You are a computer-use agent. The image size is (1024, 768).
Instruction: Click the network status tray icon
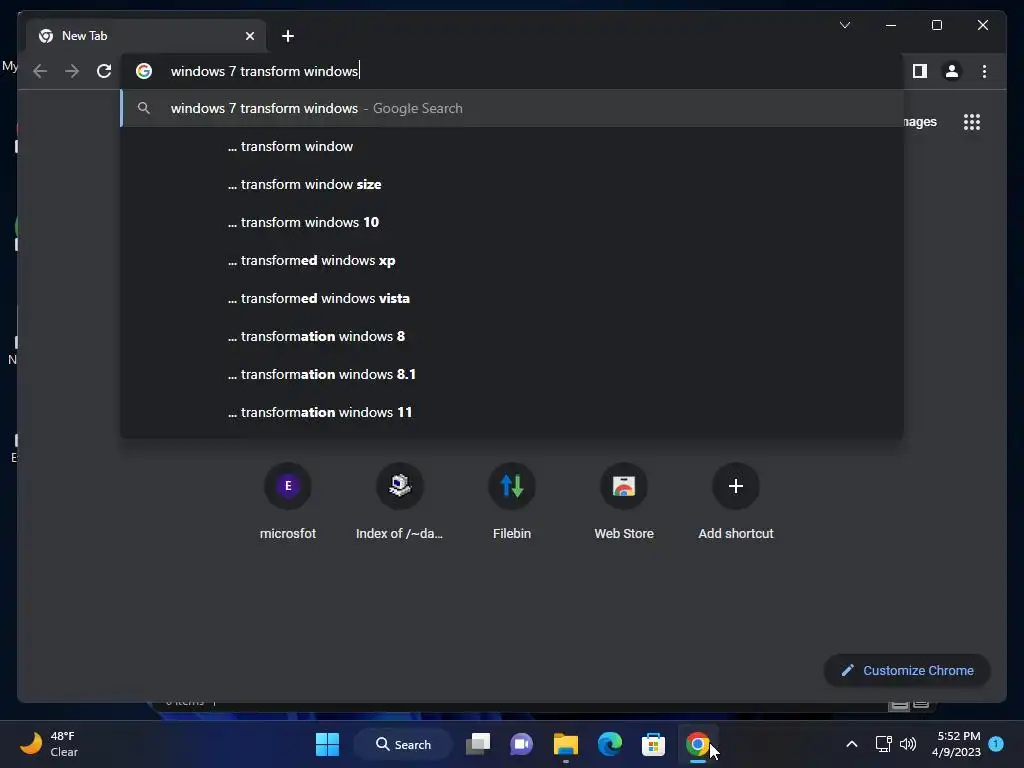pos(884,744)
